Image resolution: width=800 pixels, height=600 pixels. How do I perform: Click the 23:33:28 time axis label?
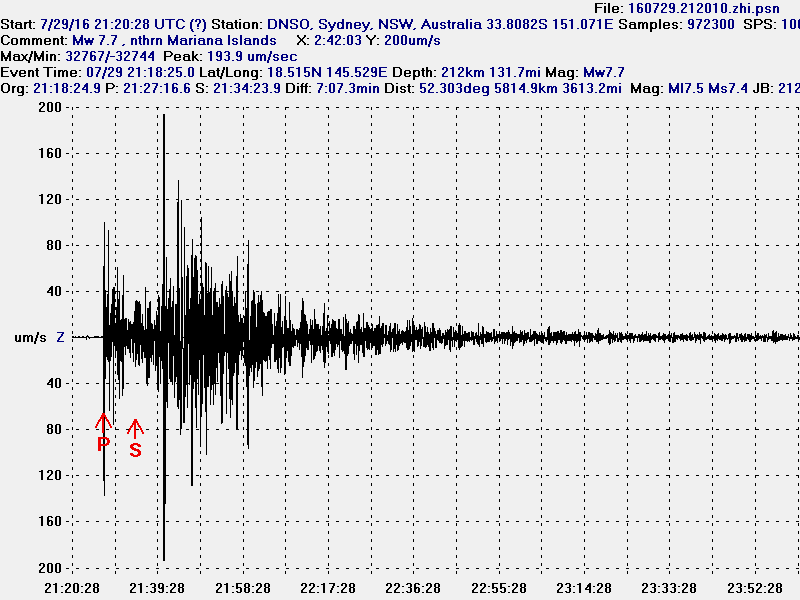click(669, 588)
